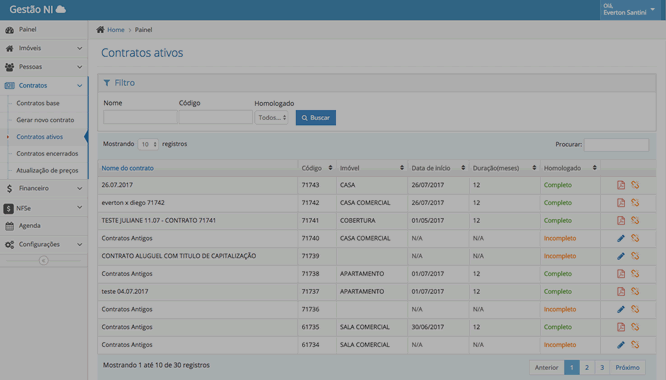Focus the Código filter input field
Image resolution: width=666 pixels, height=380 pixels.
(216, 117)
